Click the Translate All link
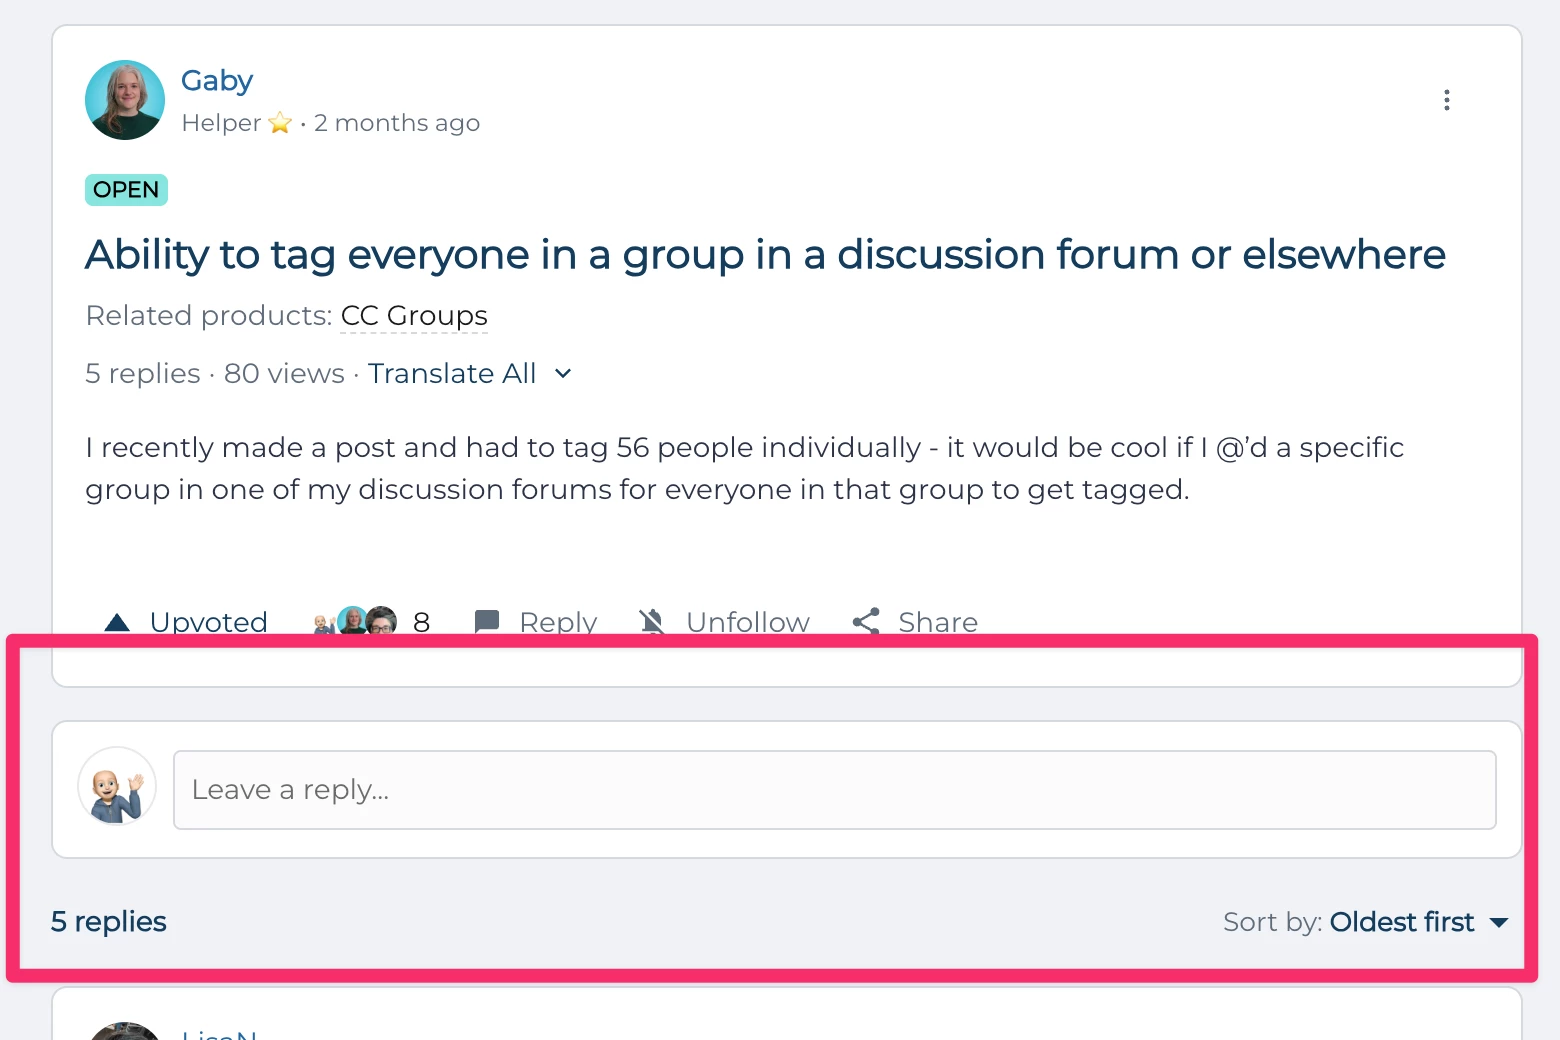 pyautogui.click(x=452, y=374)
